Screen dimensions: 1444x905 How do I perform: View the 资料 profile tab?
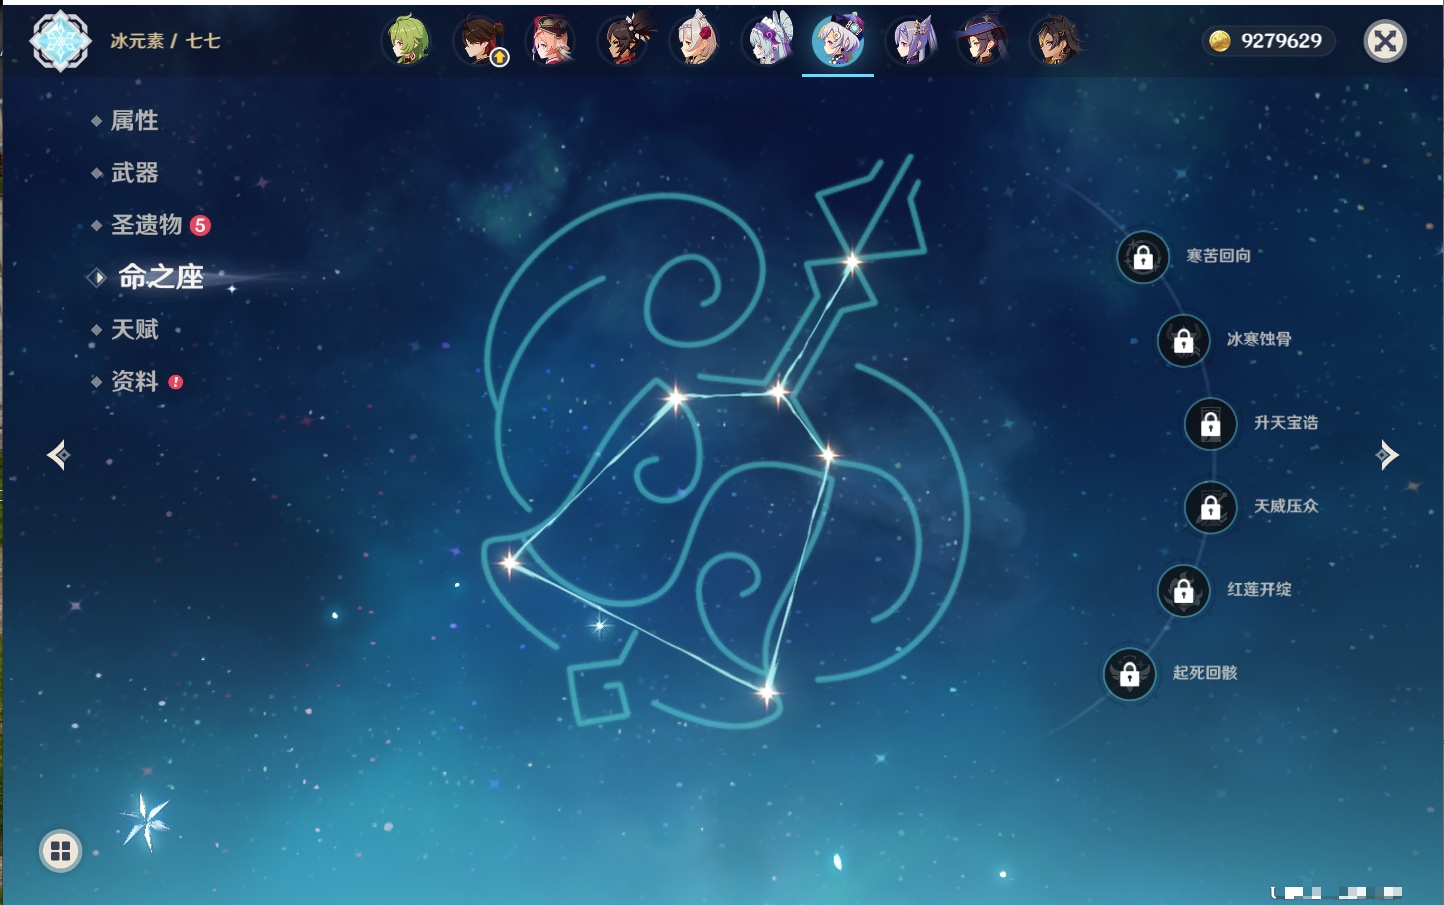pyautogui.click(x=134, y=381)
